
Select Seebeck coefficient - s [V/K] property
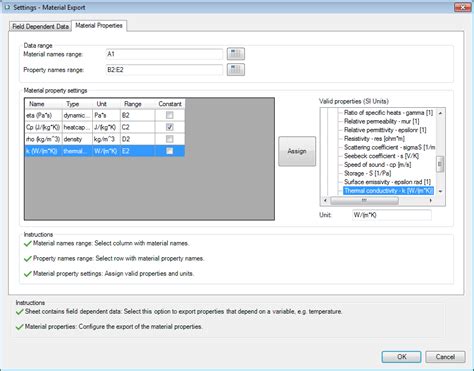pyautogui.click(x=381, y=156)
